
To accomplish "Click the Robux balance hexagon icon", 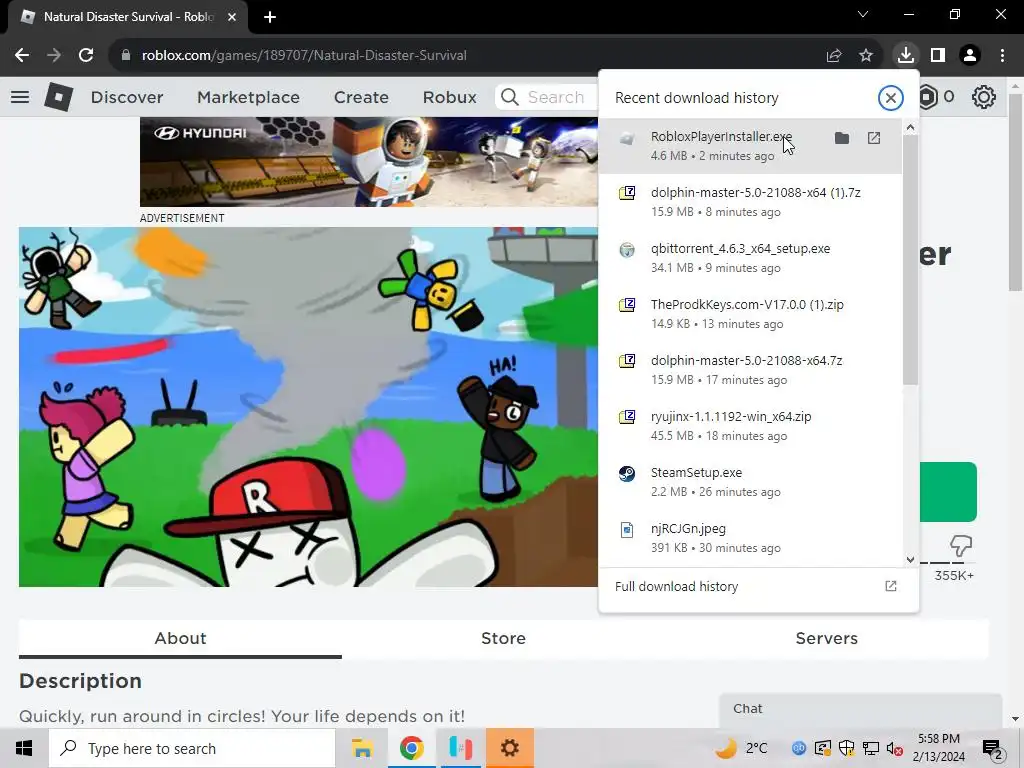I will [928, 97].
